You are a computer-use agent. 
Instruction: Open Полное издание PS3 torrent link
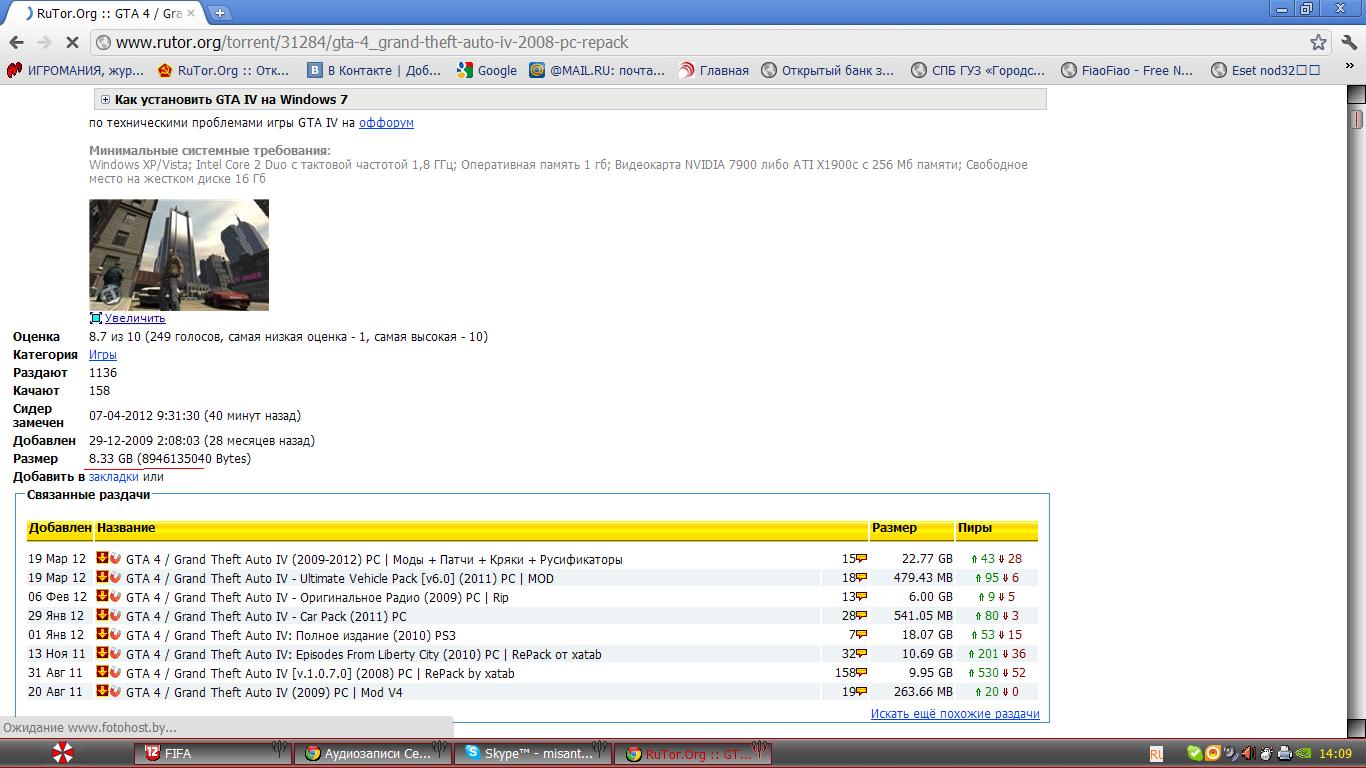291,635
